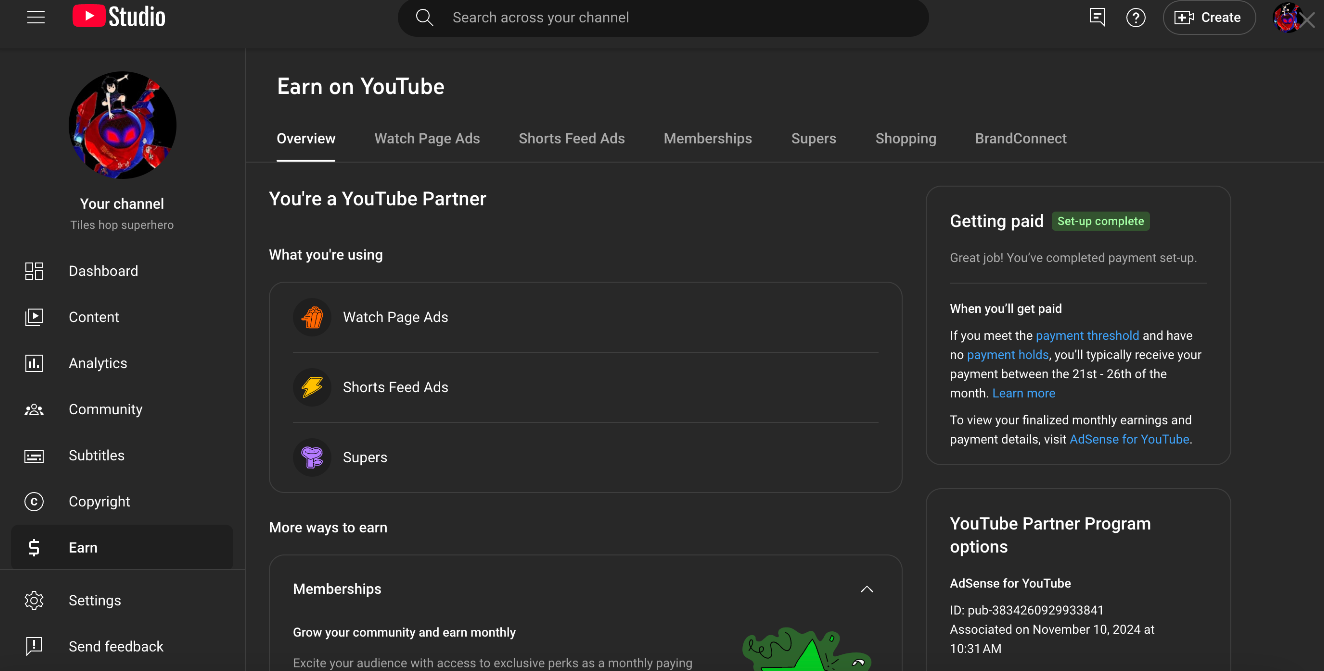Switch to the Watch Page Ads tab
The image size is (1324, 671).
point(427,139)
